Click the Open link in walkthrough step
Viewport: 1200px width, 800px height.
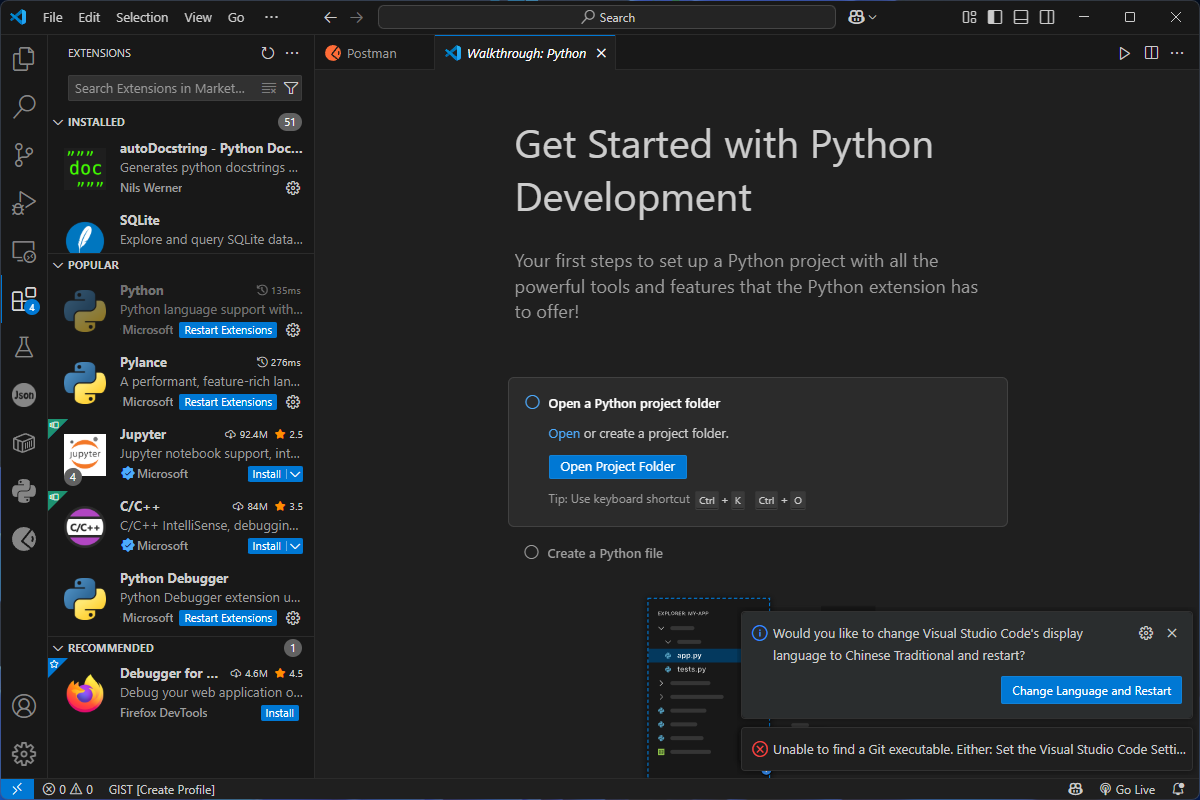coord(564,434)
